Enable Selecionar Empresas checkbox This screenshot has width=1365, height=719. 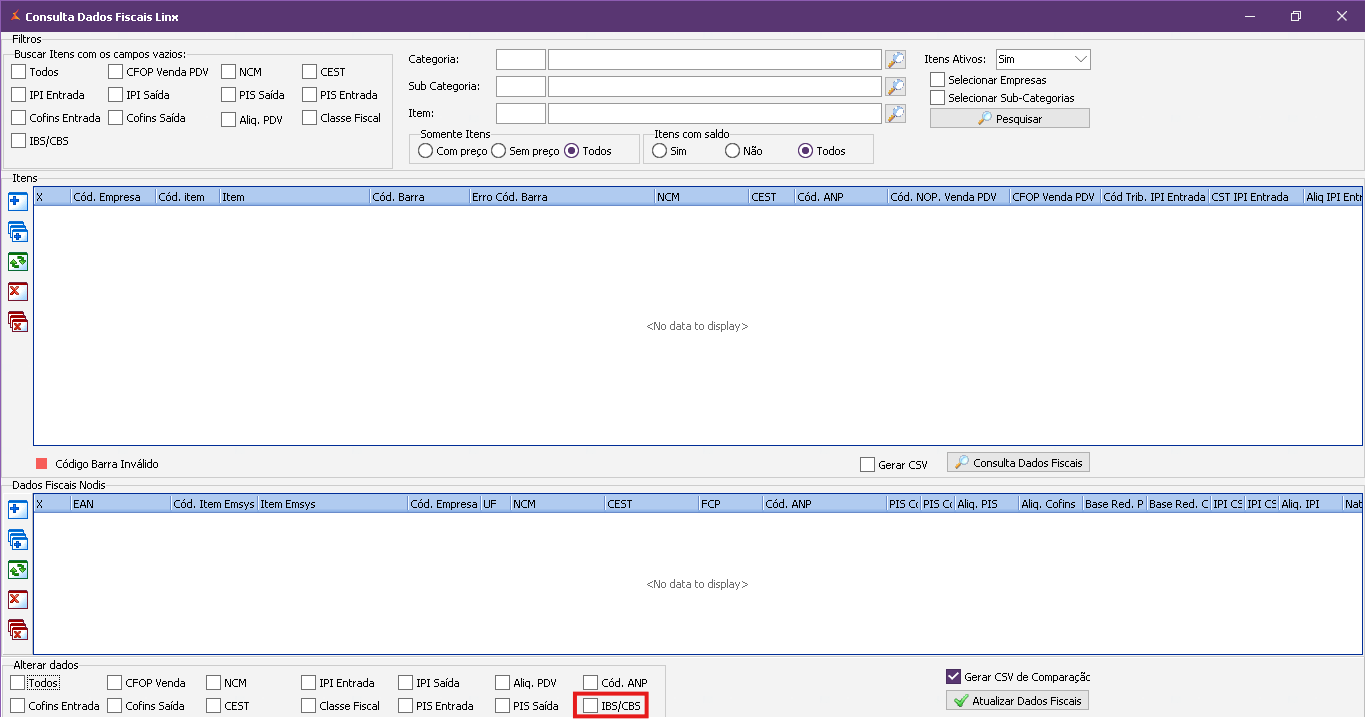(x=937, y=79)
